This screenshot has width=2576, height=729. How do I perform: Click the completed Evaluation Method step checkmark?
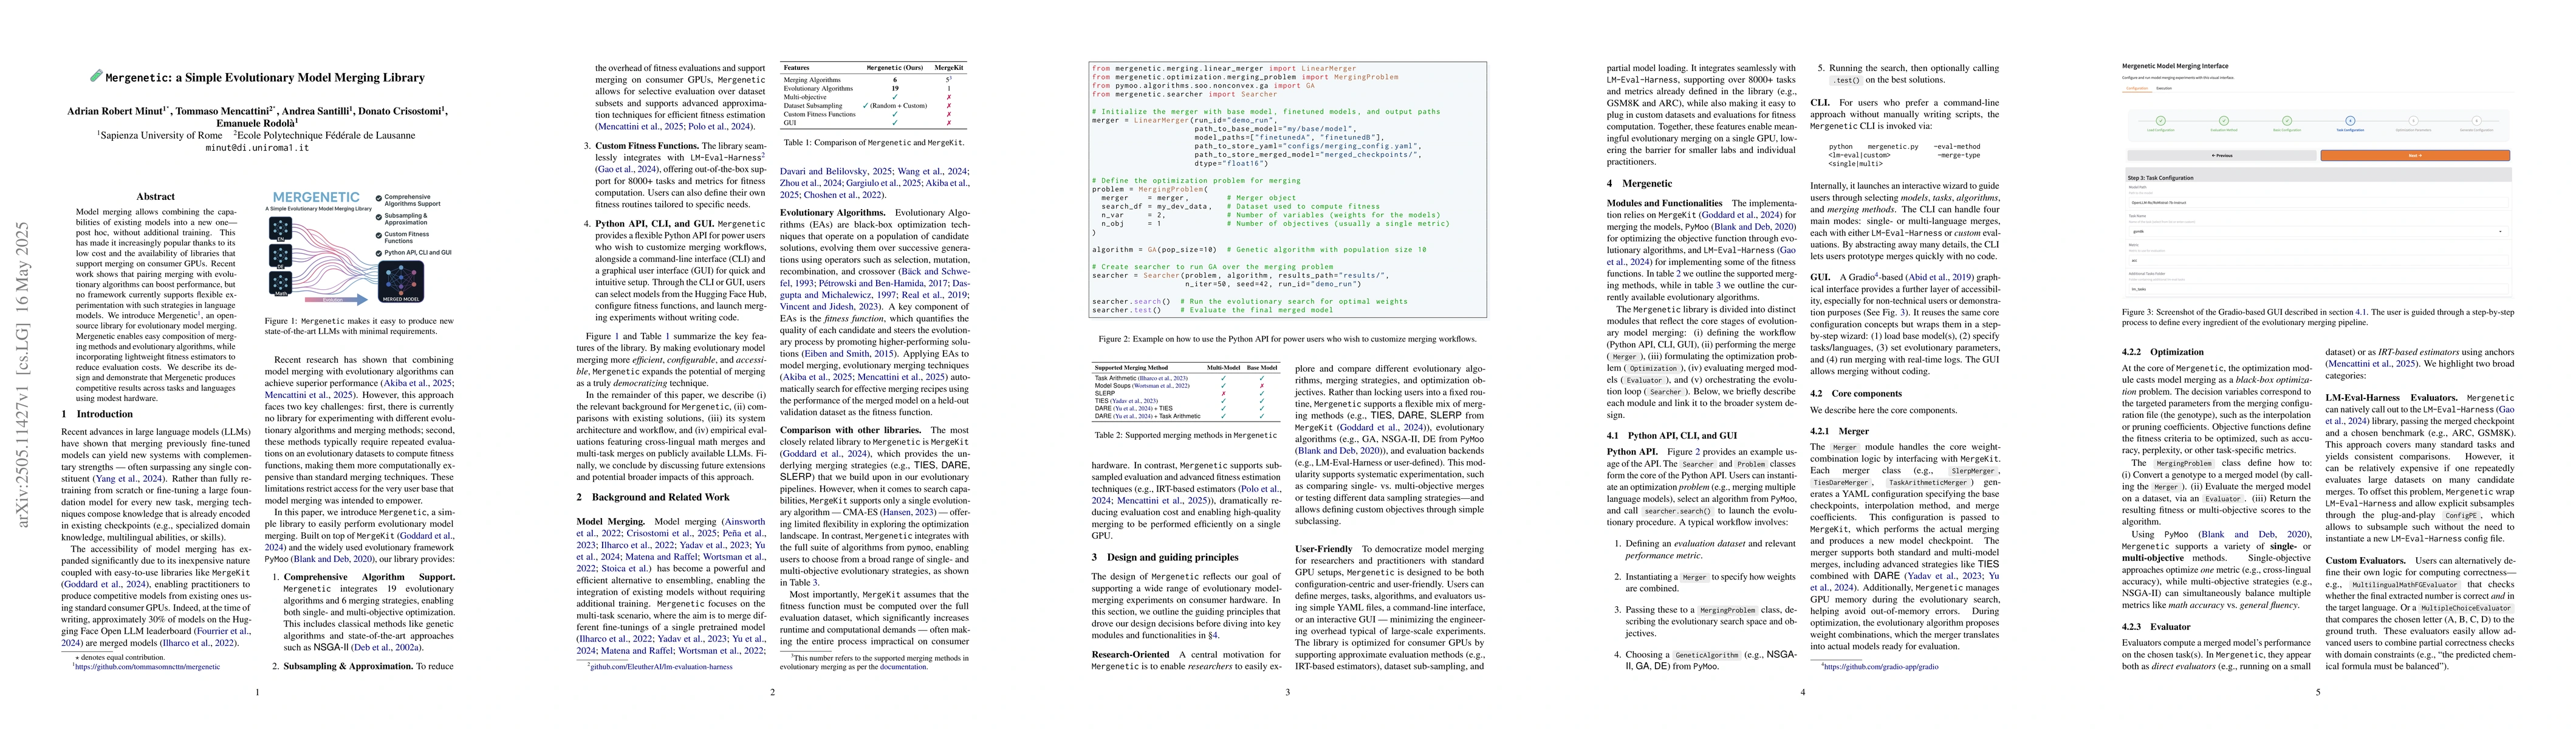[2224, 121]
